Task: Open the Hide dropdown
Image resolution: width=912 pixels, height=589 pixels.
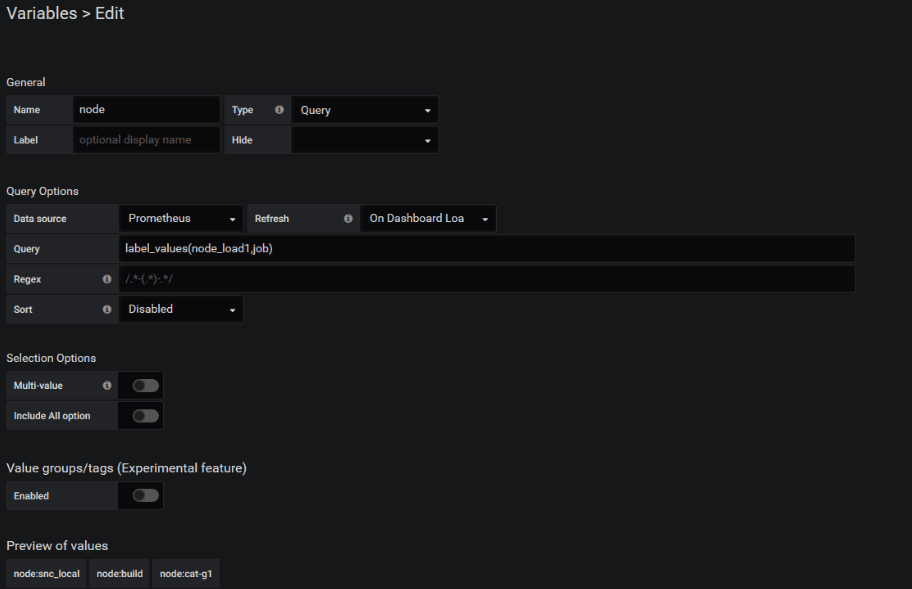Action: pos(365,140)
